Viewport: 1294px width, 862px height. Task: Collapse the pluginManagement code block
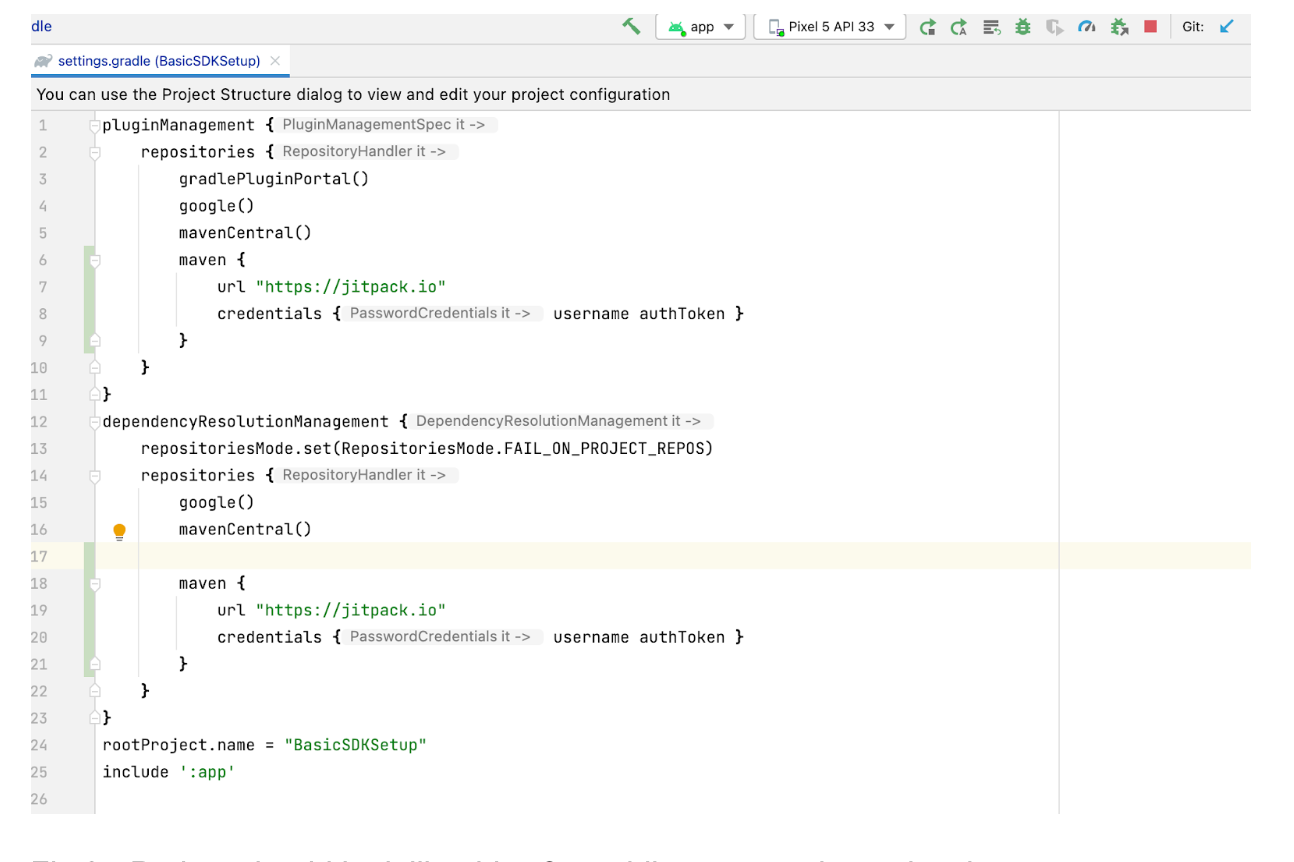[x=93, y=124]
